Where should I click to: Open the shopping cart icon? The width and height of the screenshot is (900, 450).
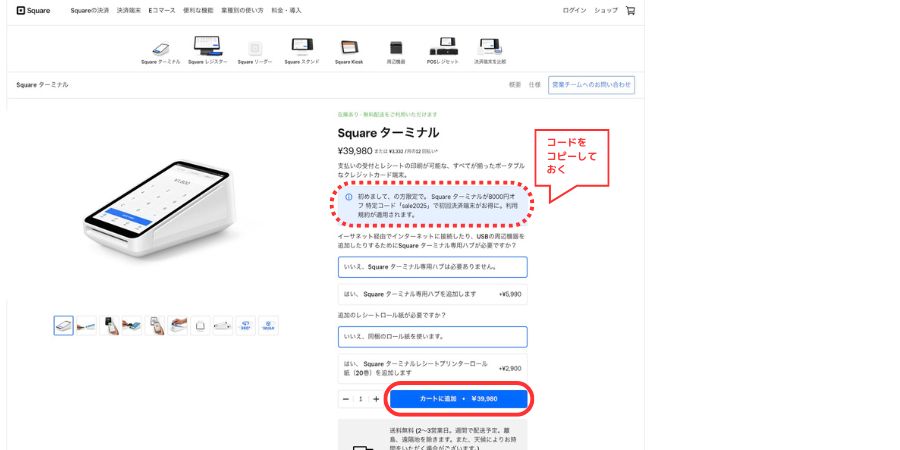[x=630, y=10]
